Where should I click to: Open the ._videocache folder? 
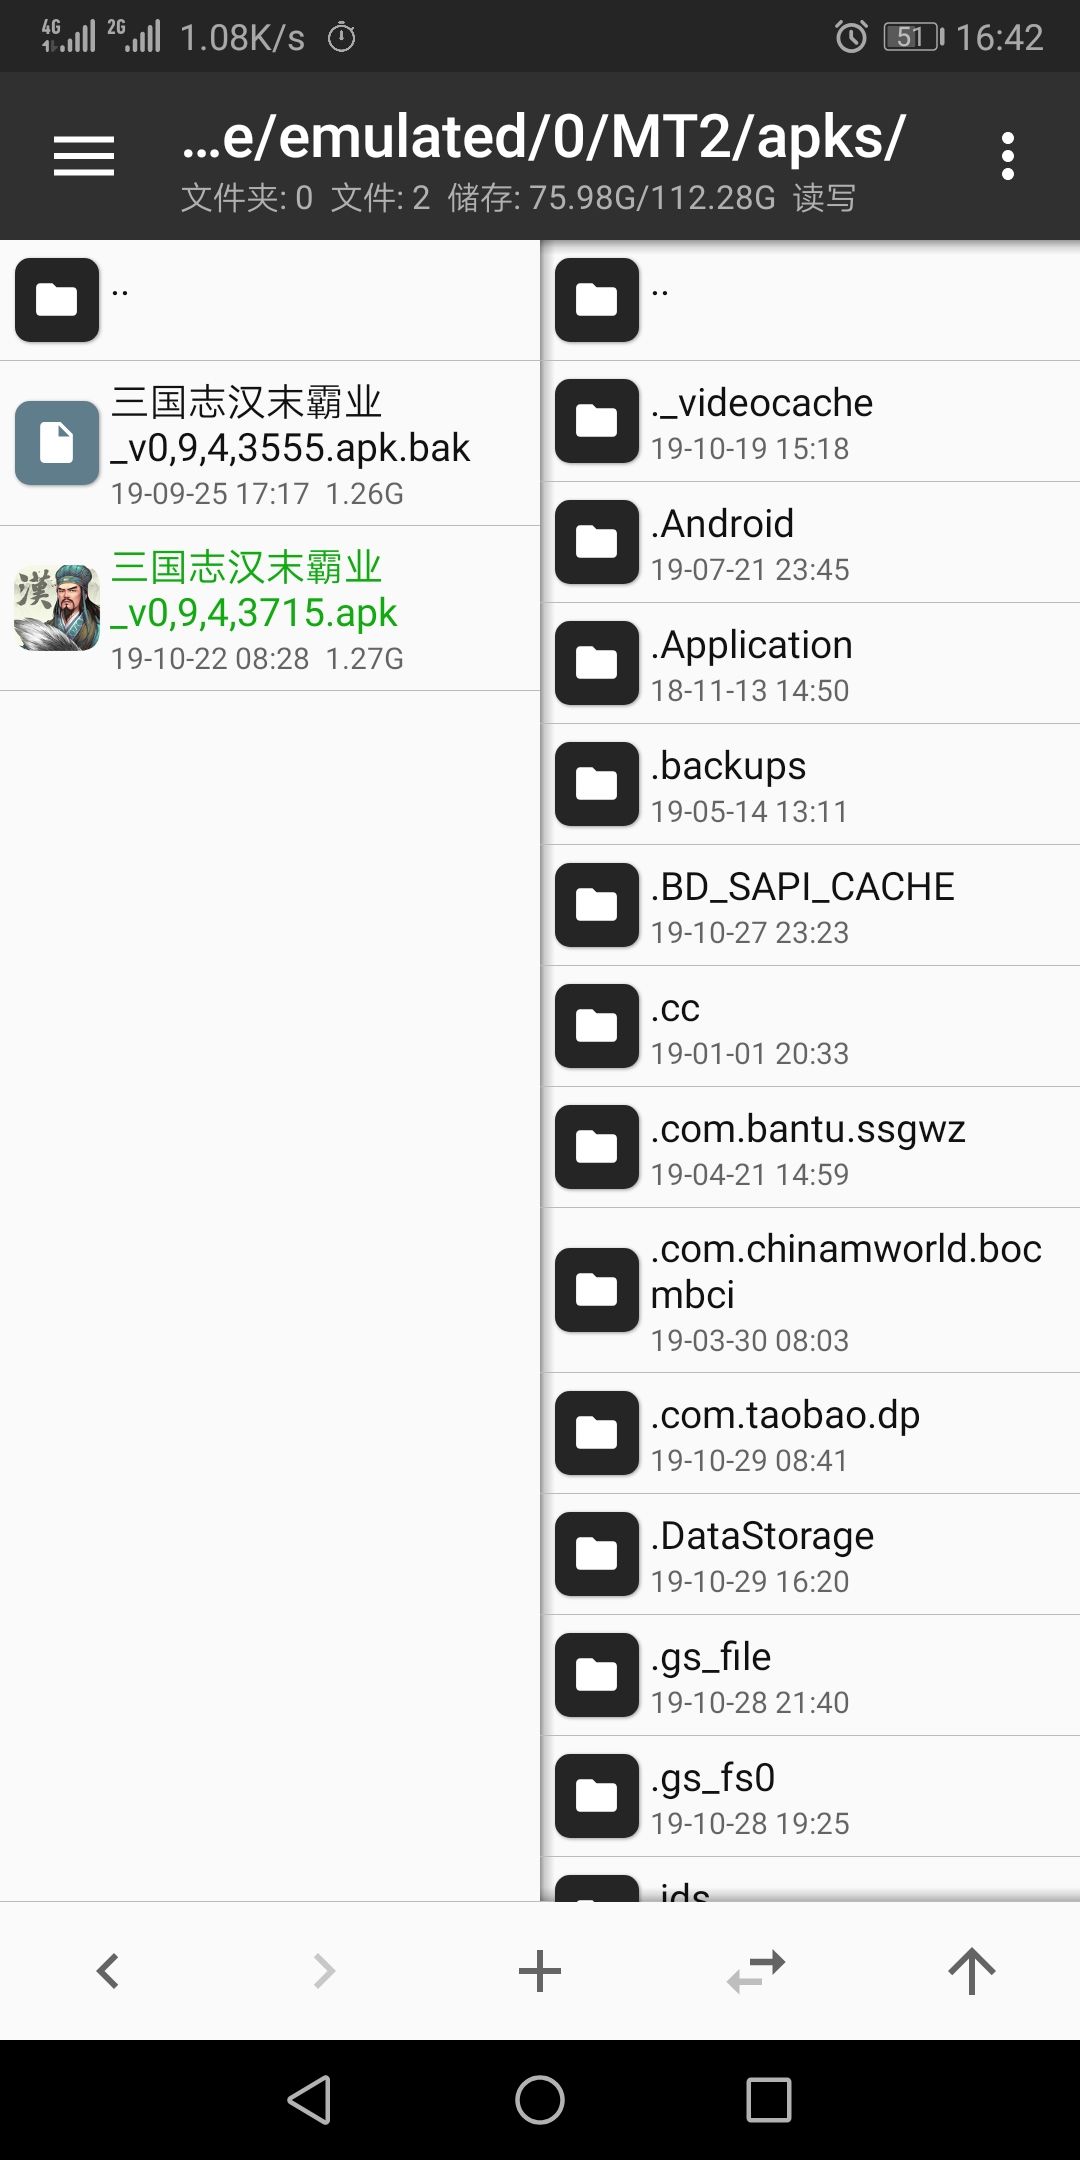[x=810, y=420]
